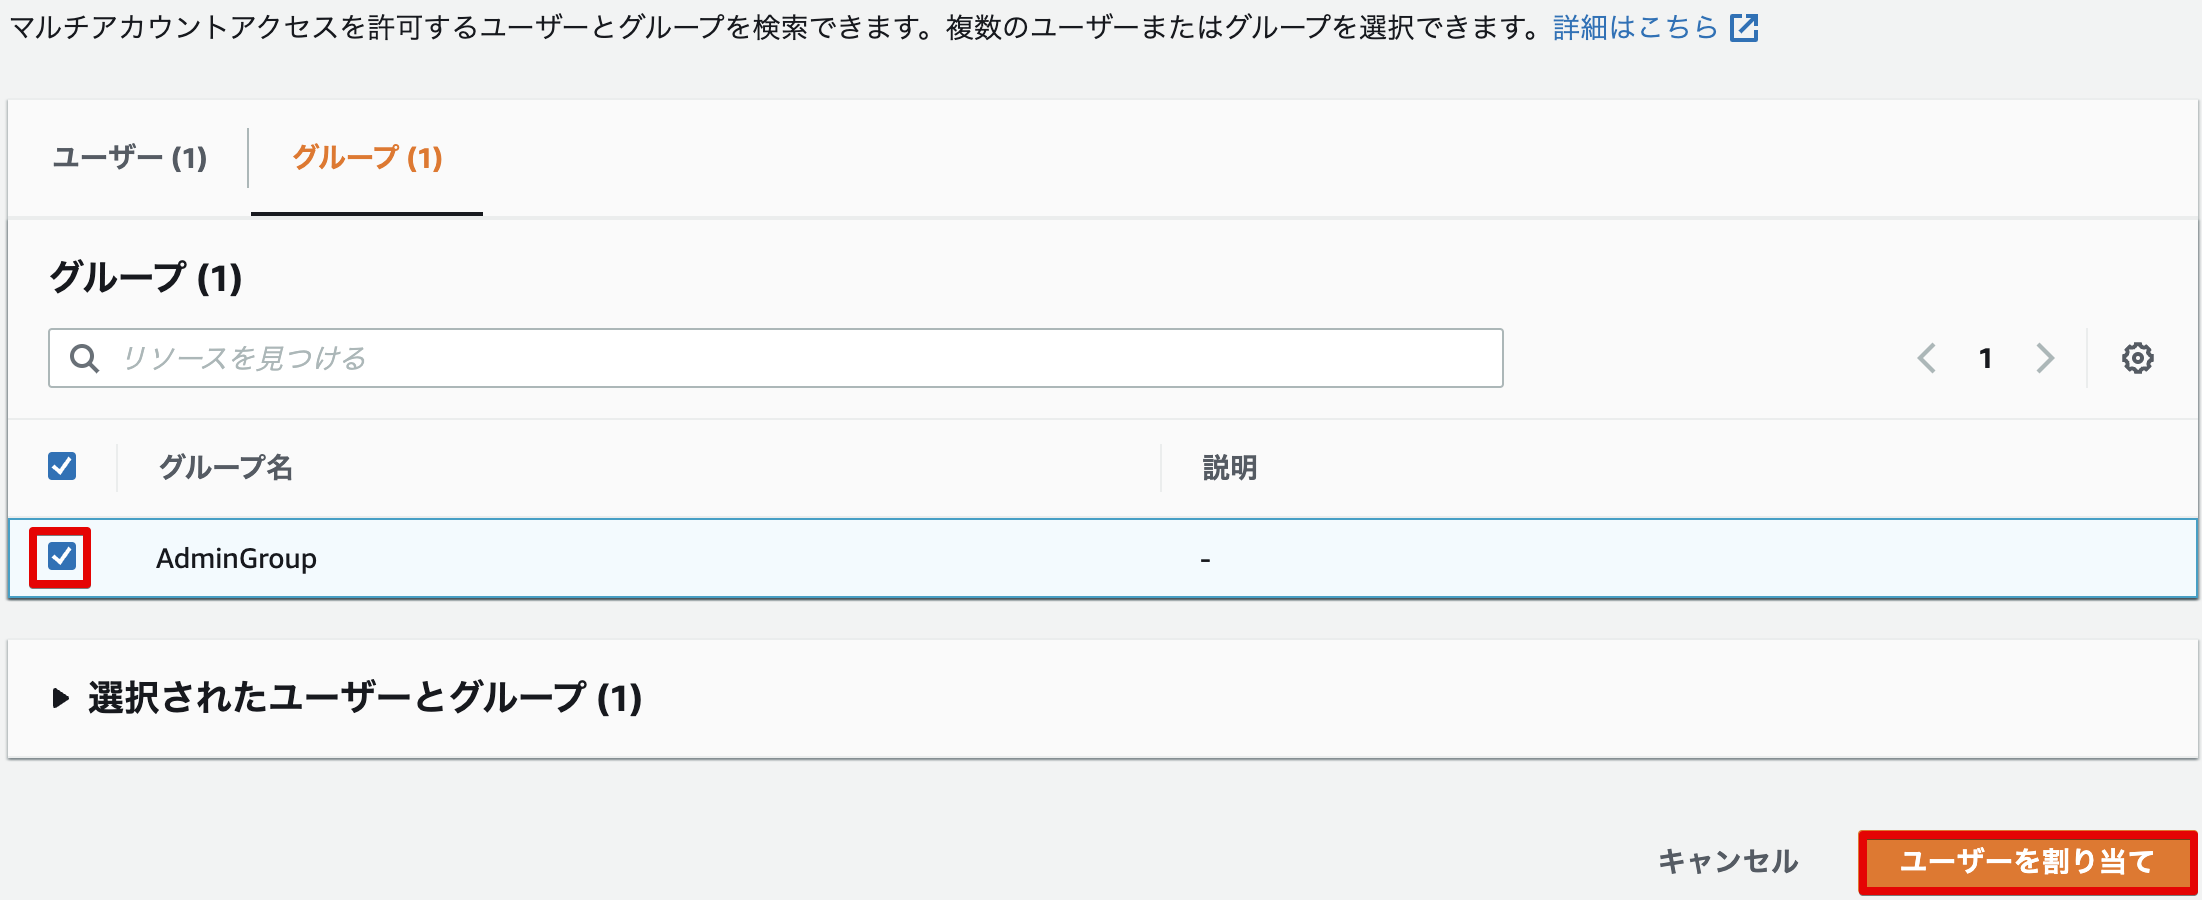Select the グループ (1) tab
The height and width of the screenshot is (900, 2203).
[x=366, y=158]
